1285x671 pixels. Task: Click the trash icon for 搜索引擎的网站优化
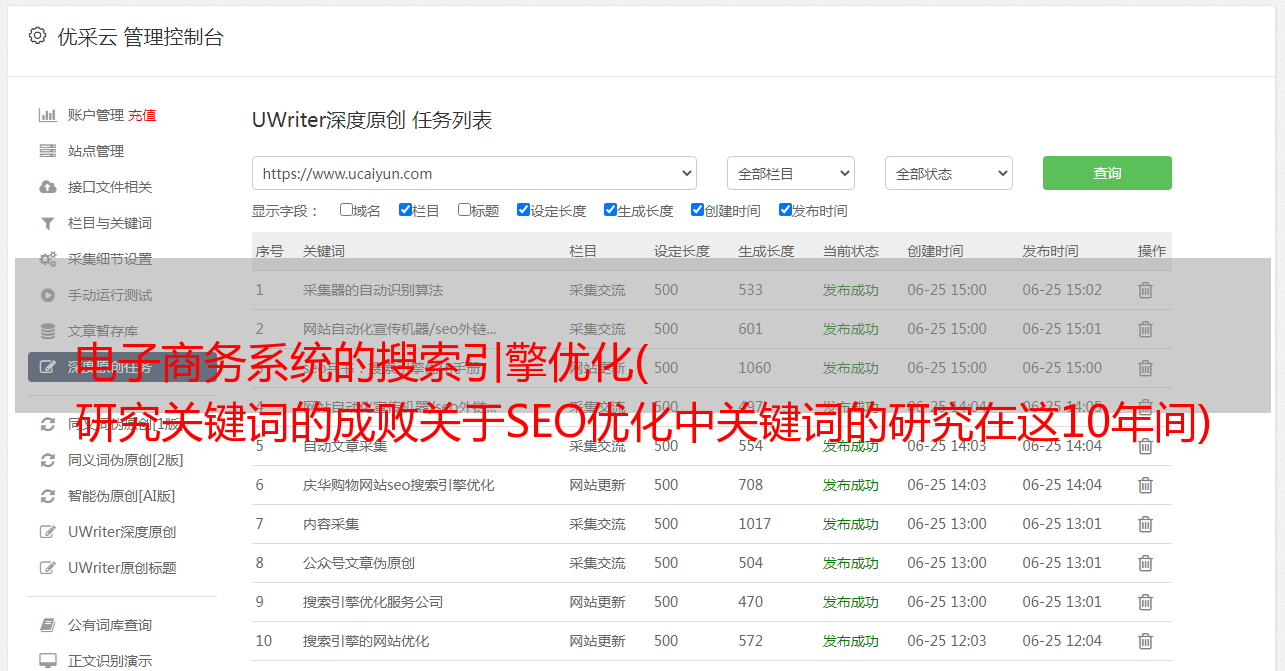point(1146,641)
